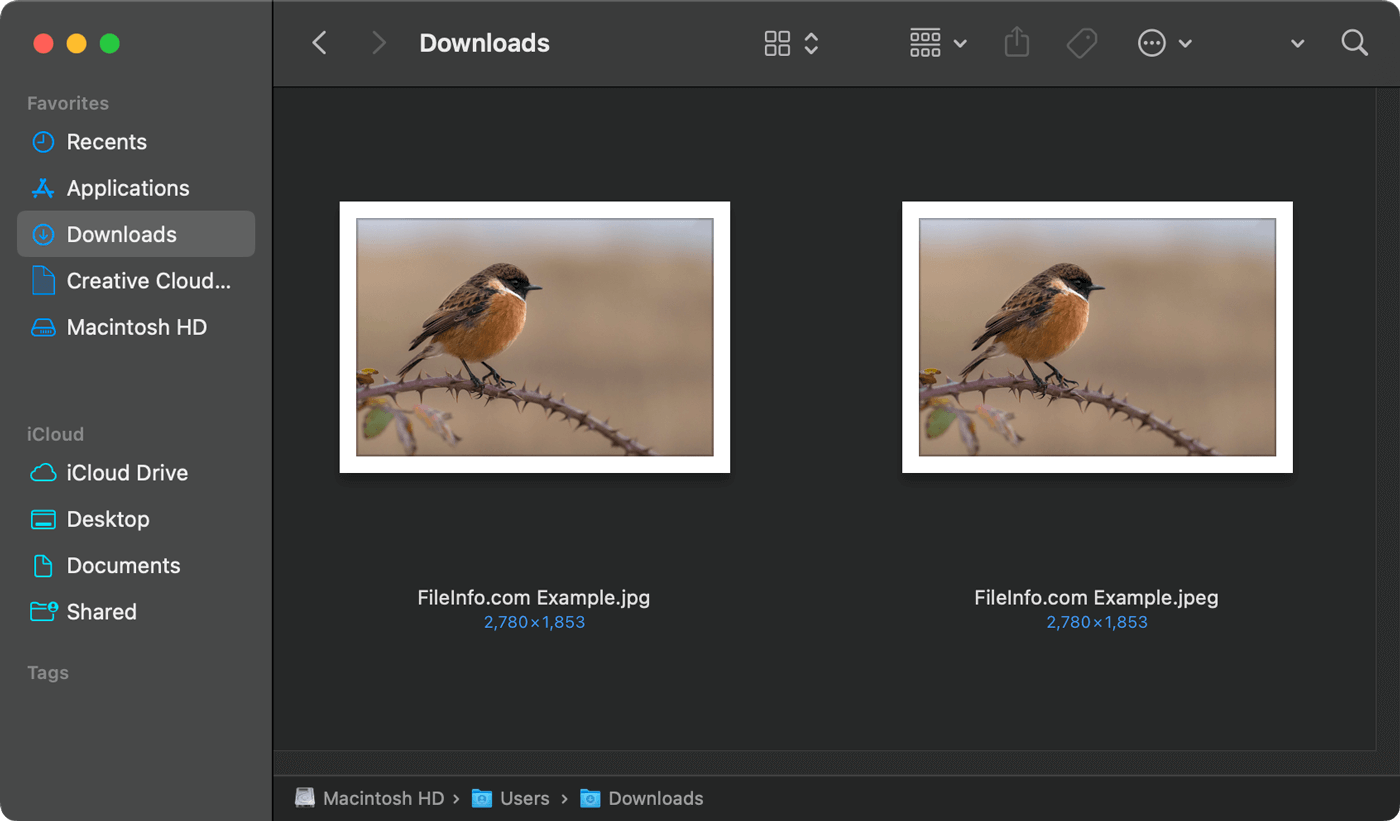Screen dimensions: 1400x821
Task: Open the Share menu in the toolbar
Action: coord(1016,43)
